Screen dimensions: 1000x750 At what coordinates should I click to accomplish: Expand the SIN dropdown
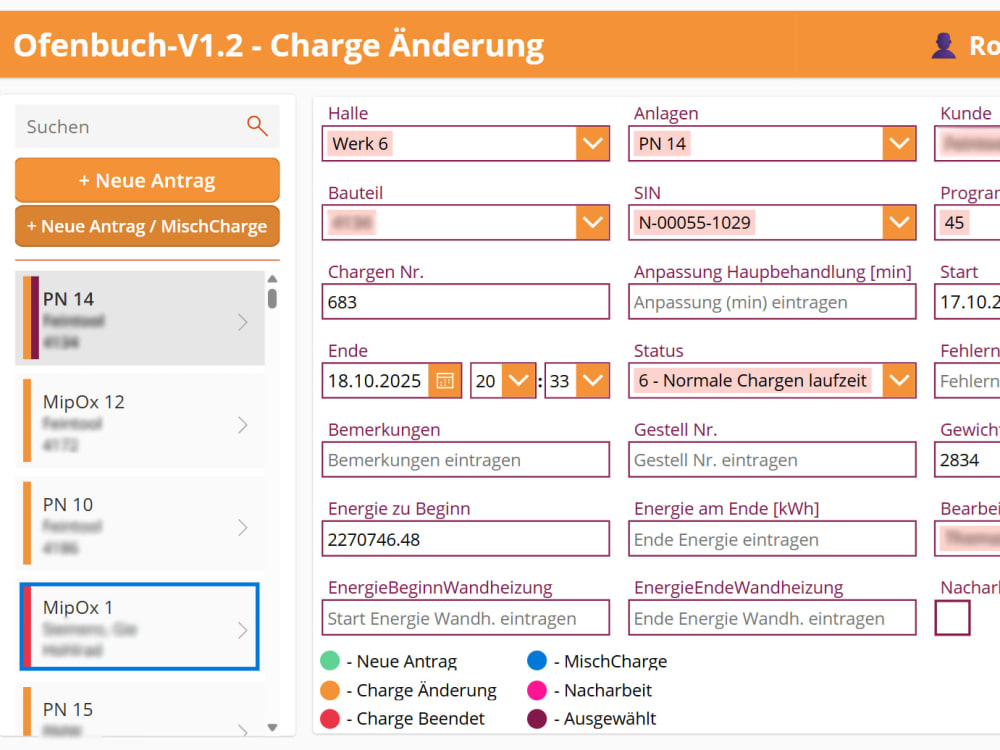click(x=899, y=223)
